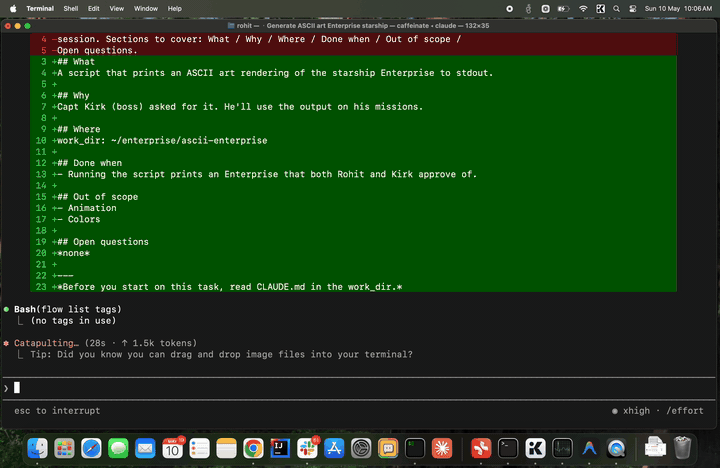Click the folder proxy icon in title bar
720x468 pixels.
tap(231, 26)
